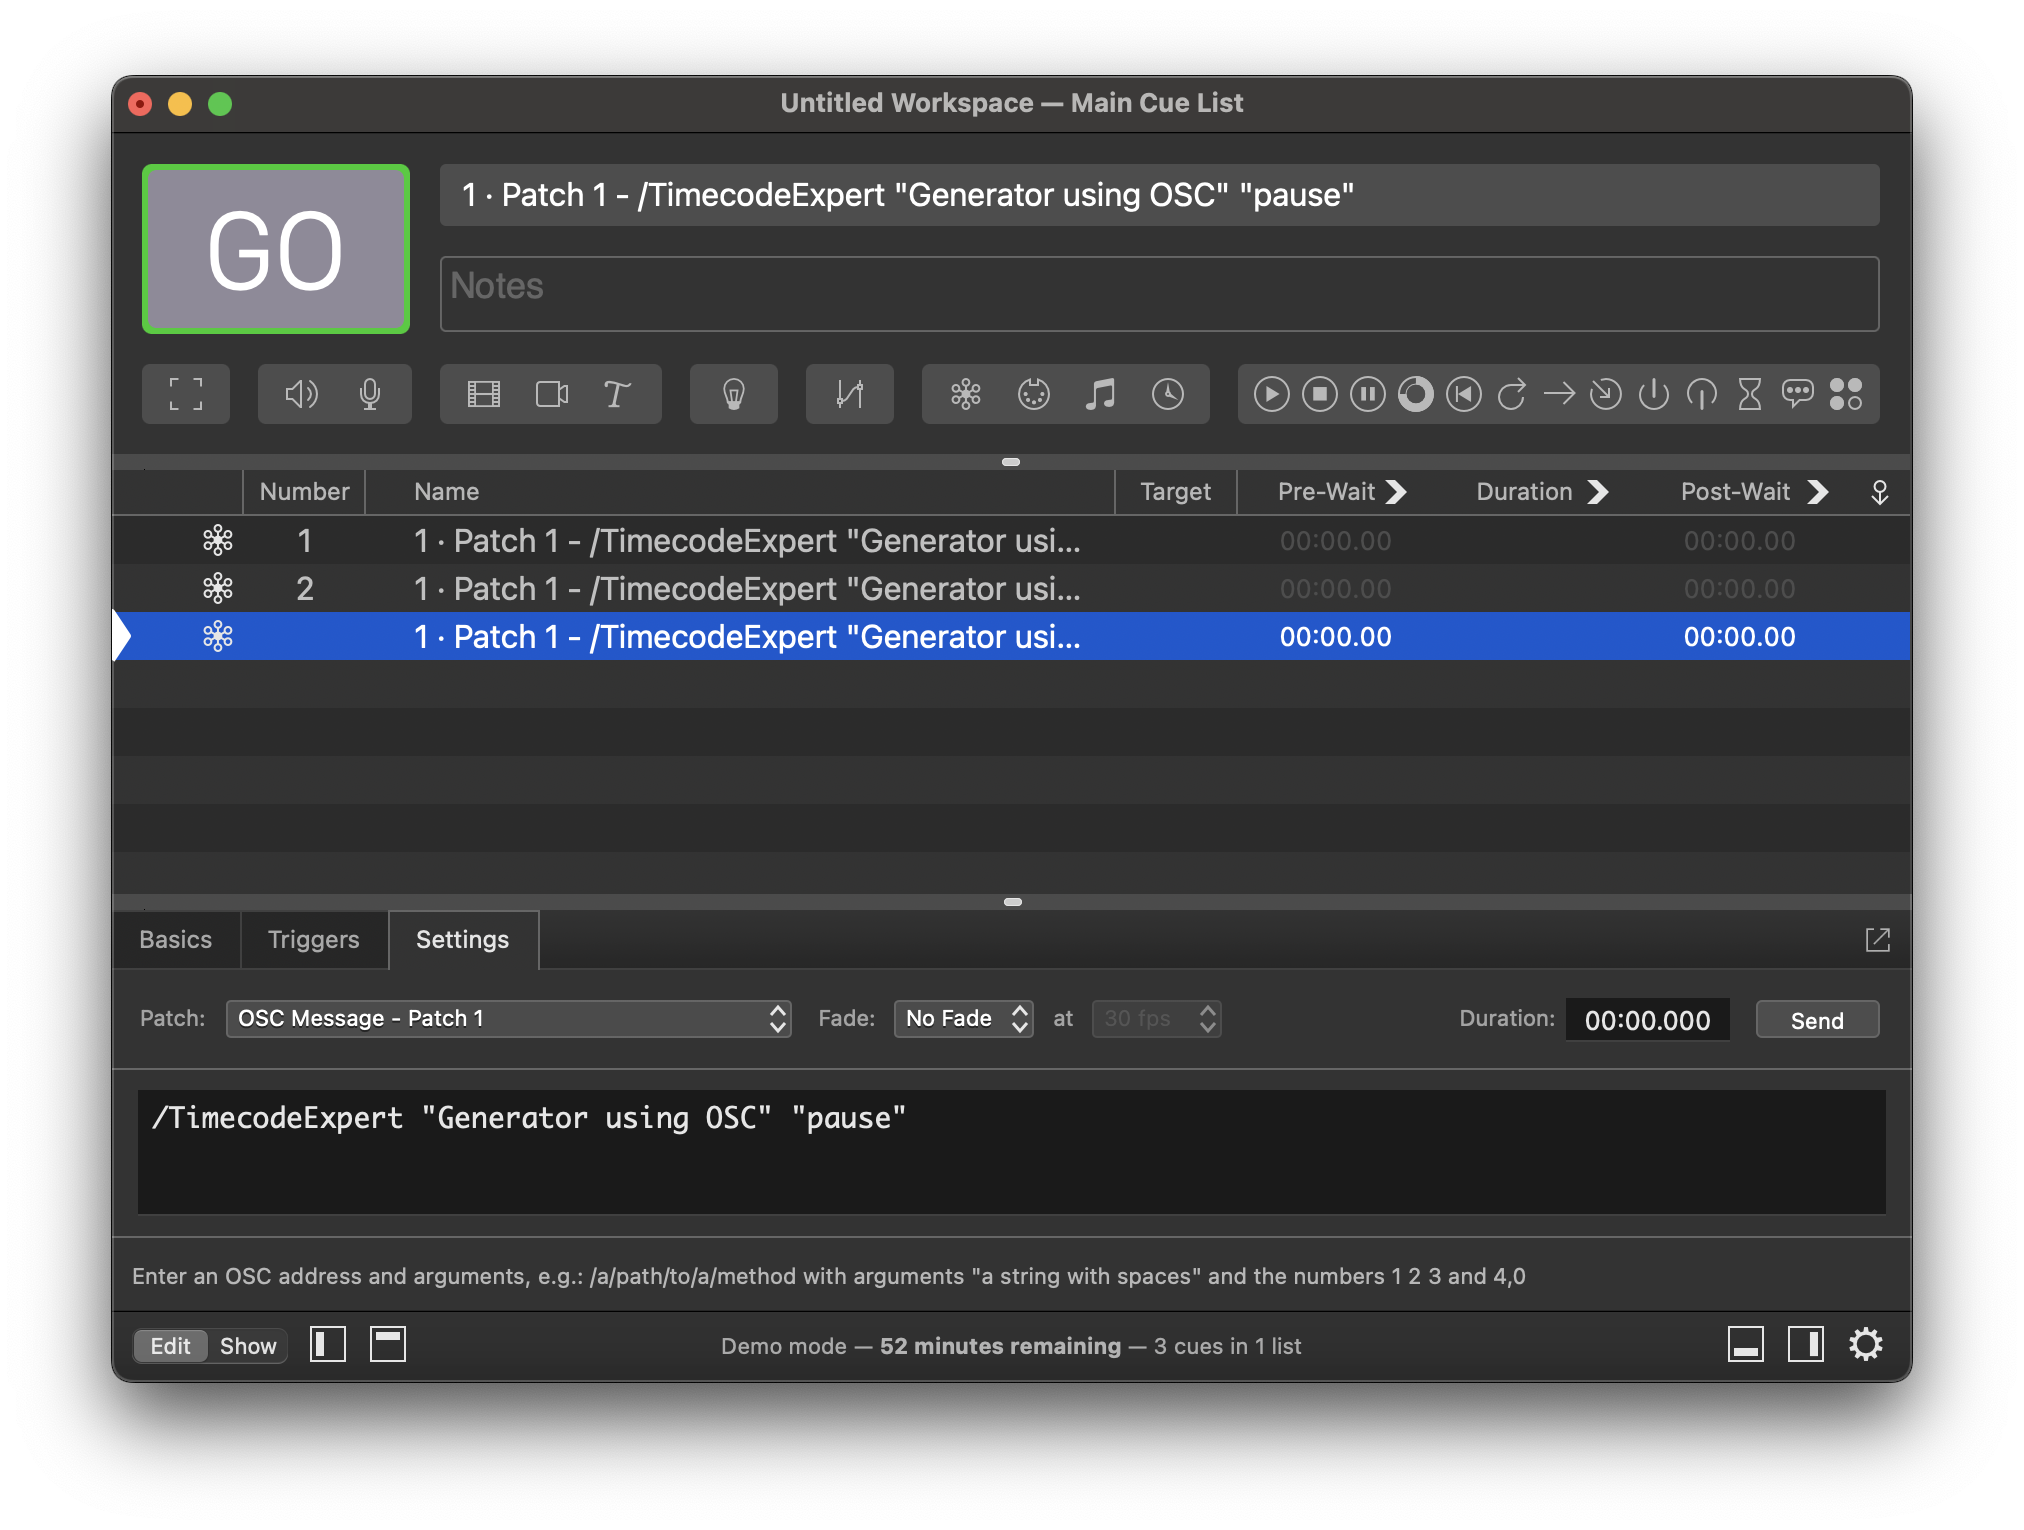Add a Timecode cue with clock icon
The image size is (2024, 1530).
click(x=1167, y=394)
